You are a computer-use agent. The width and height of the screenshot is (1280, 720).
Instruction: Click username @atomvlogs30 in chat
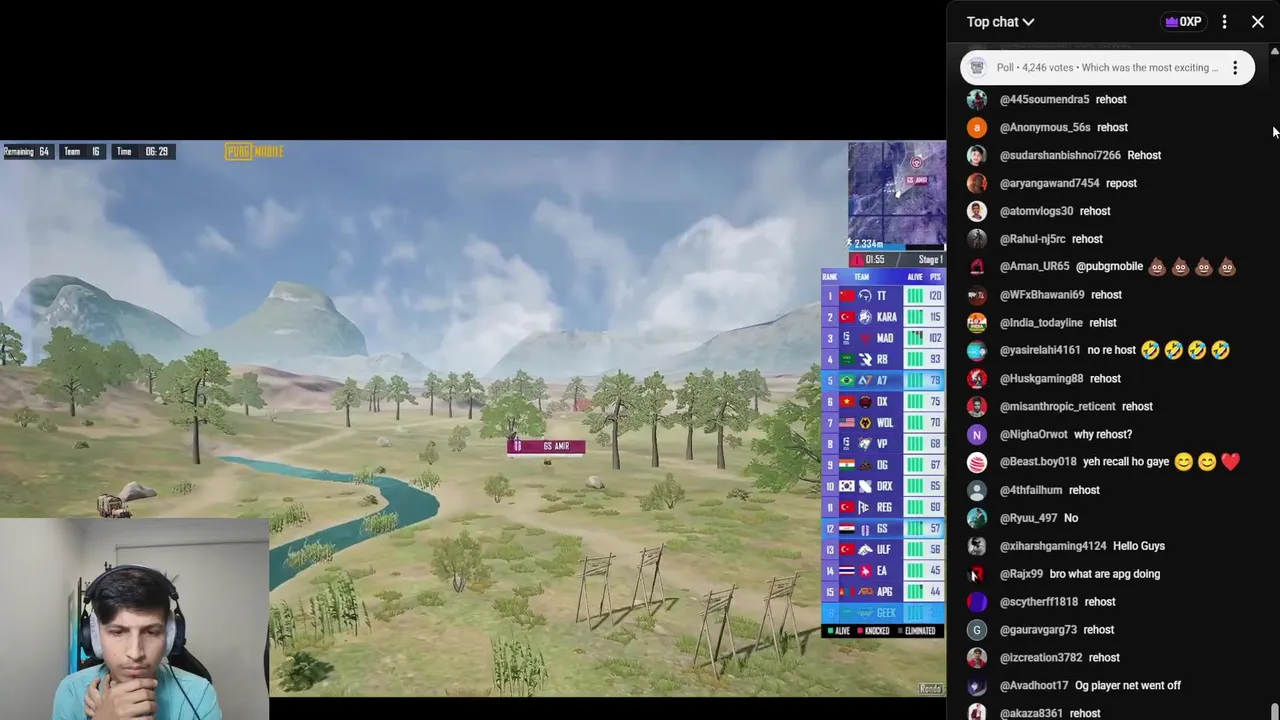1036,211
